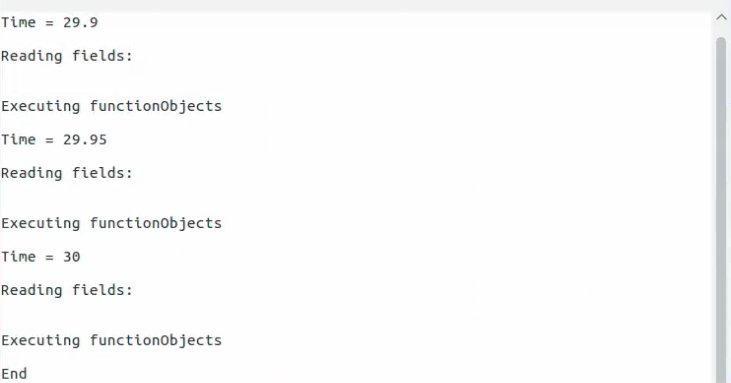
Task: Click "Reading fields:" directly below Time = 30
Action: 67,290
